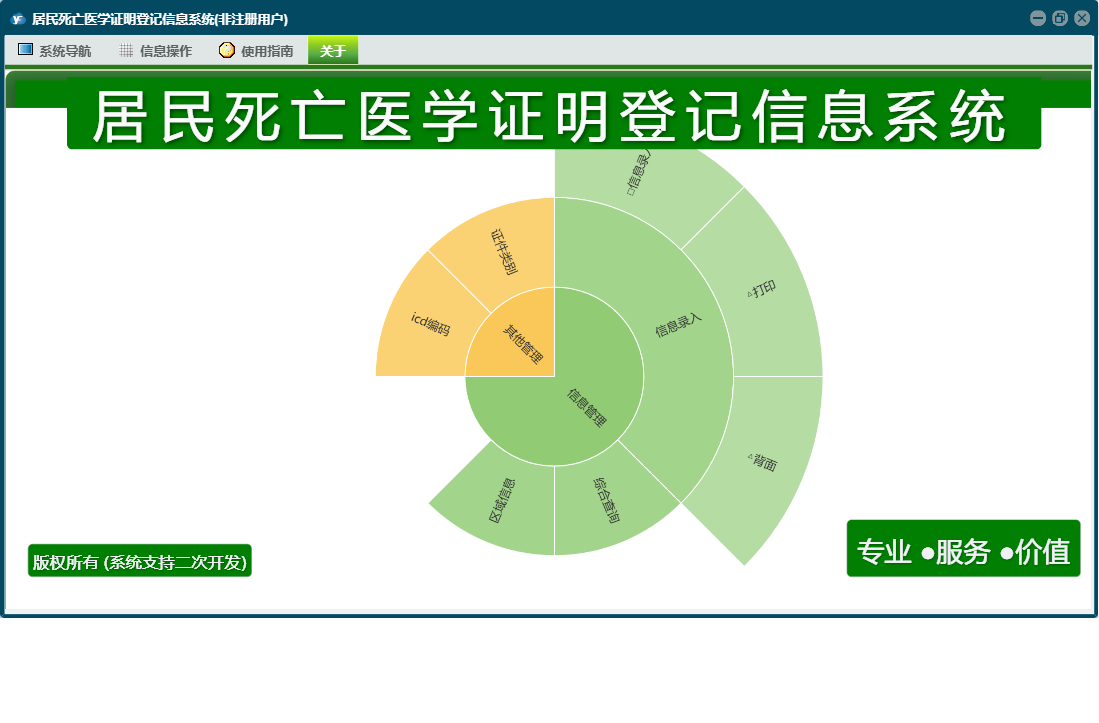Click the 专业 服务 价值 banner
Image resolution: width=1099 pixels, height=723 pixels.
pos(963,549)
